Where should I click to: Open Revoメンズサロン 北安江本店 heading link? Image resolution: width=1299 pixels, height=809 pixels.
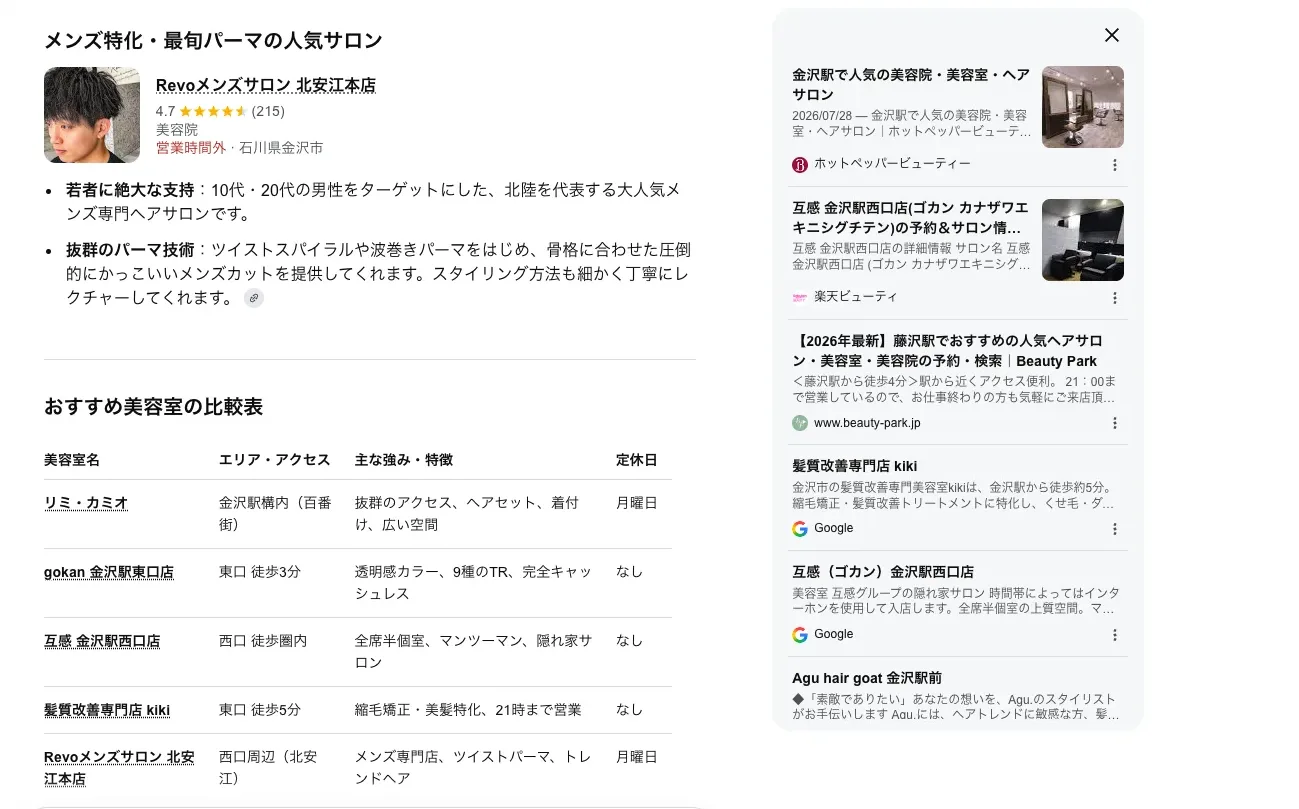click(x=266, y=85)
